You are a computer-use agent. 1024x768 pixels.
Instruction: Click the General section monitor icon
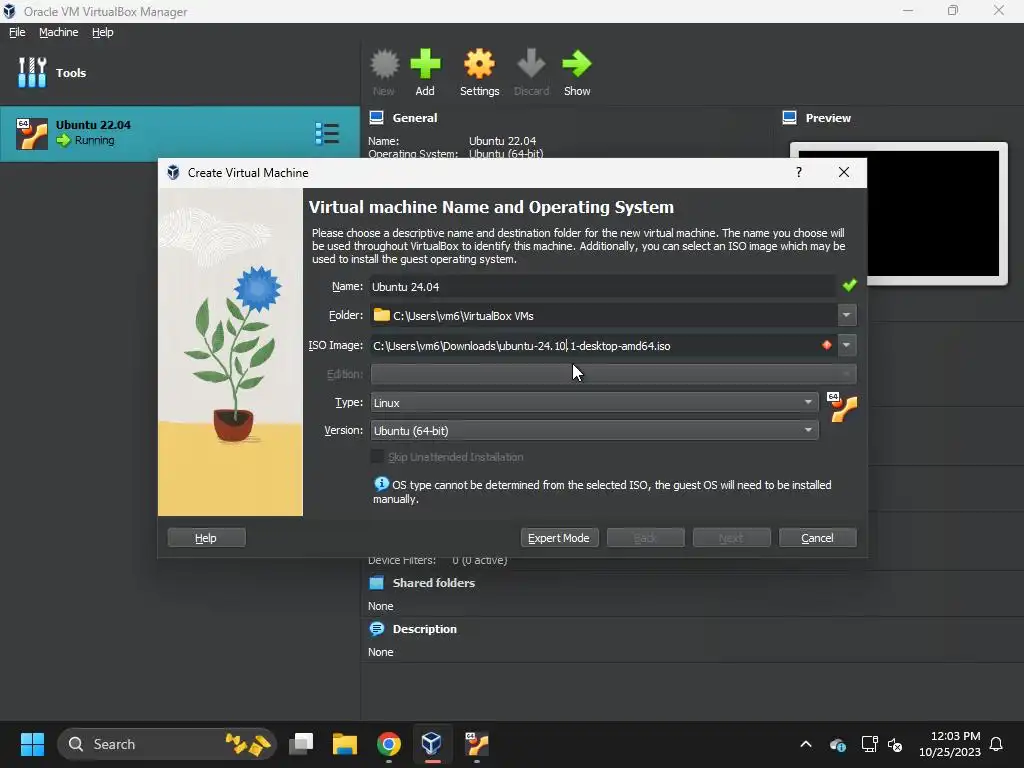click(376, 118)
